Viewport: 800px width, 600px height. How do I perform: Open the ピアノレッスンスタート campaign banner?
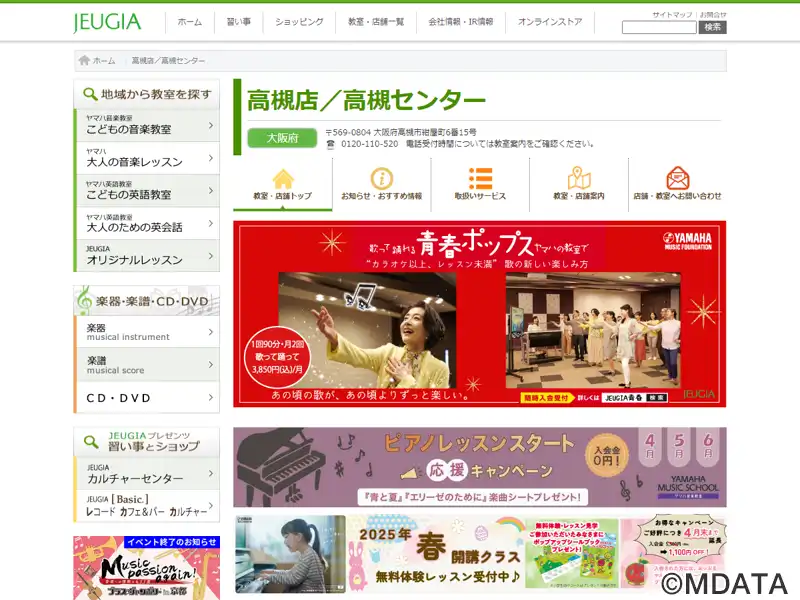pos(480,467)
